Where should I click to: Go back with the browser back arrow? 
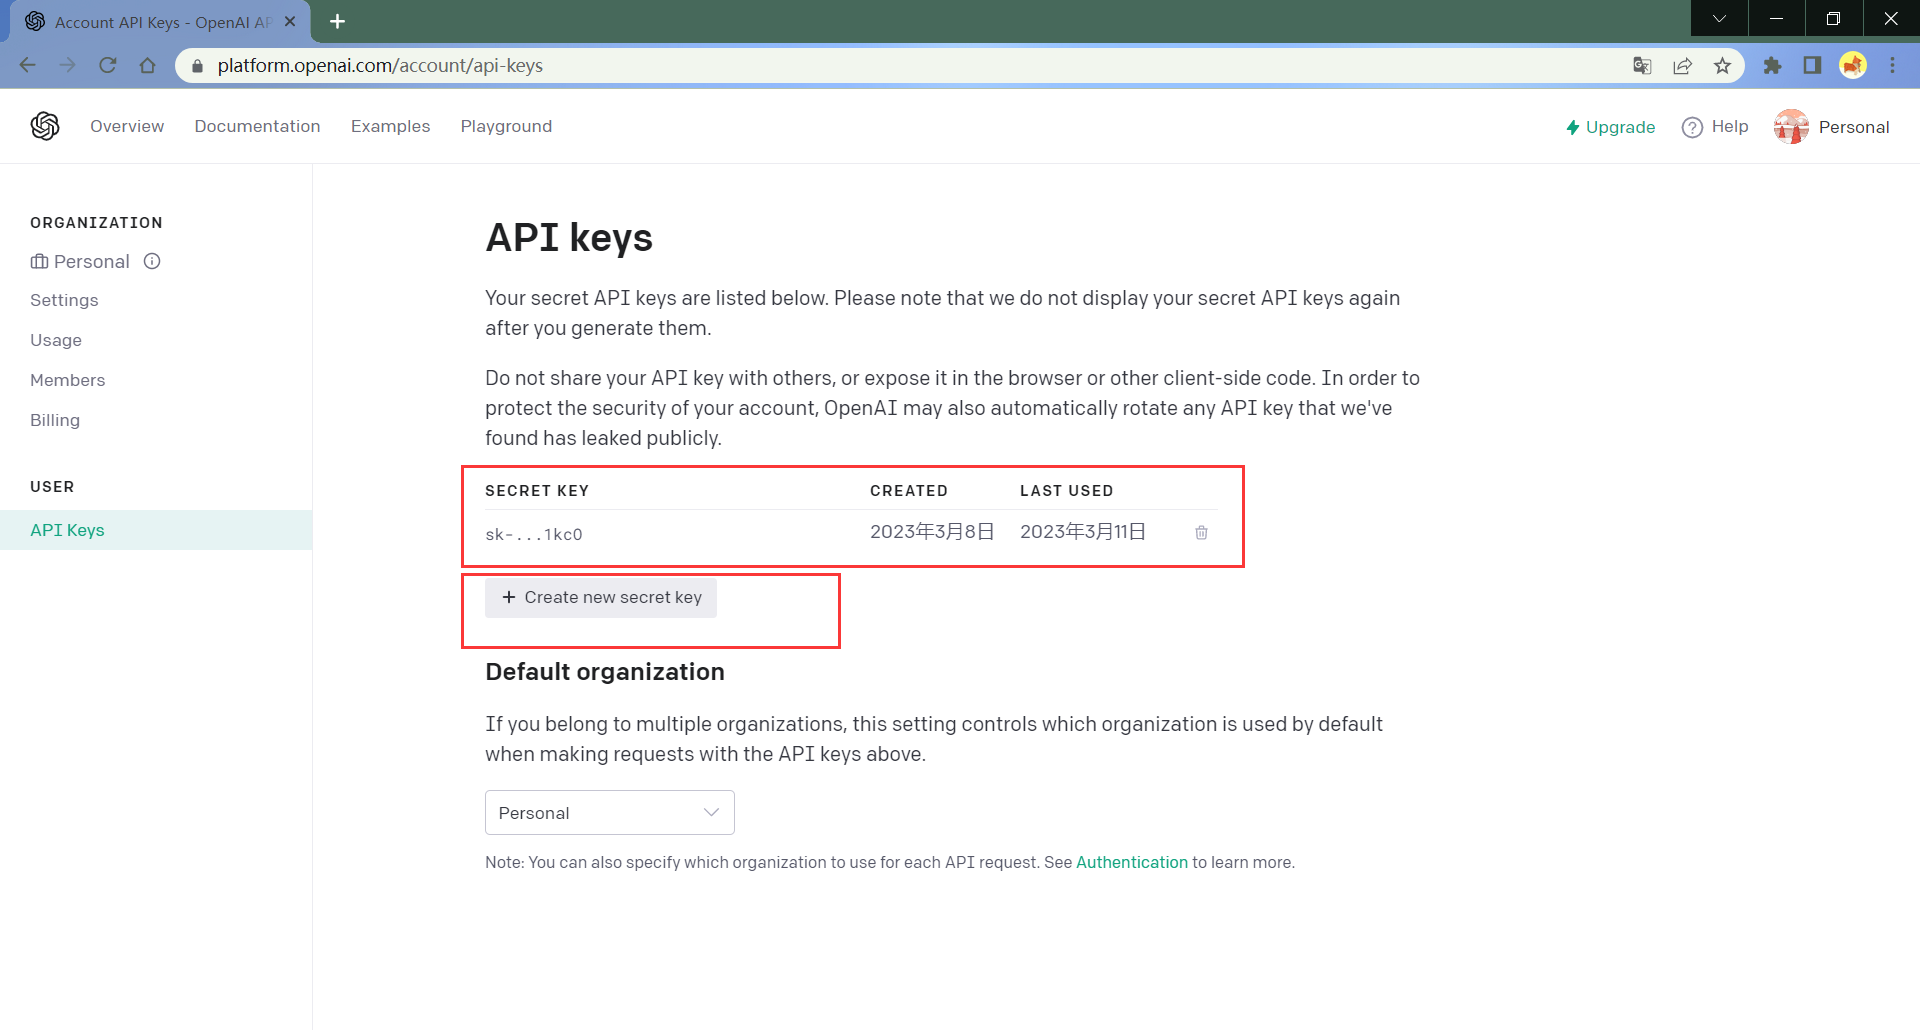27,65
